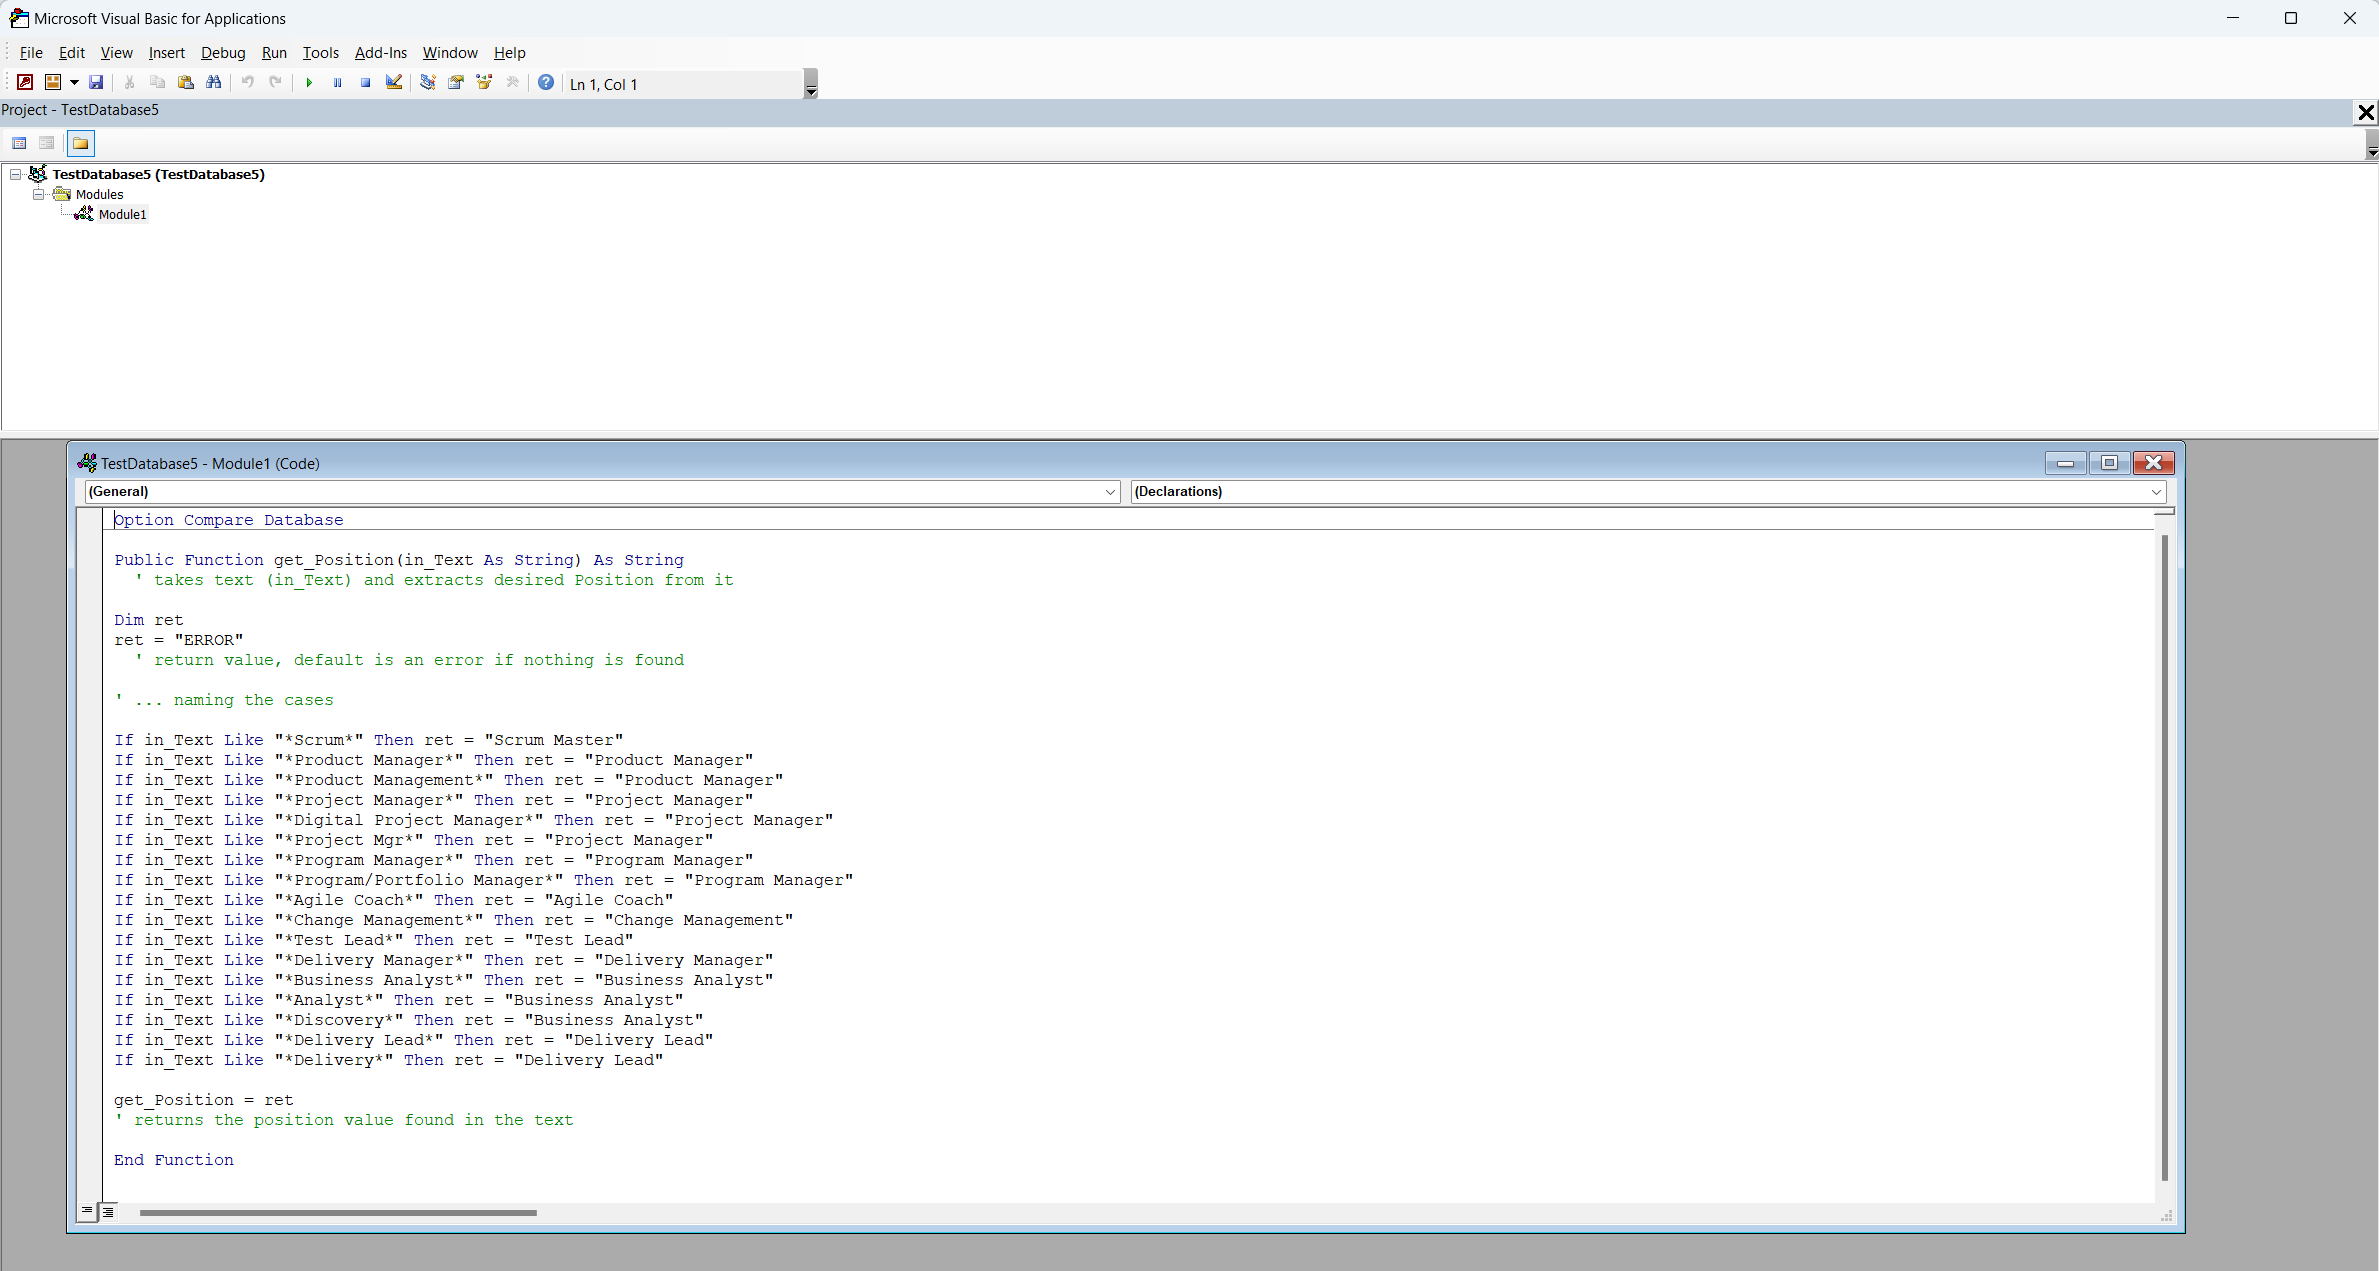Open the Run menu
This screenshot has height=1271, width=2379.
click(274, 53)
